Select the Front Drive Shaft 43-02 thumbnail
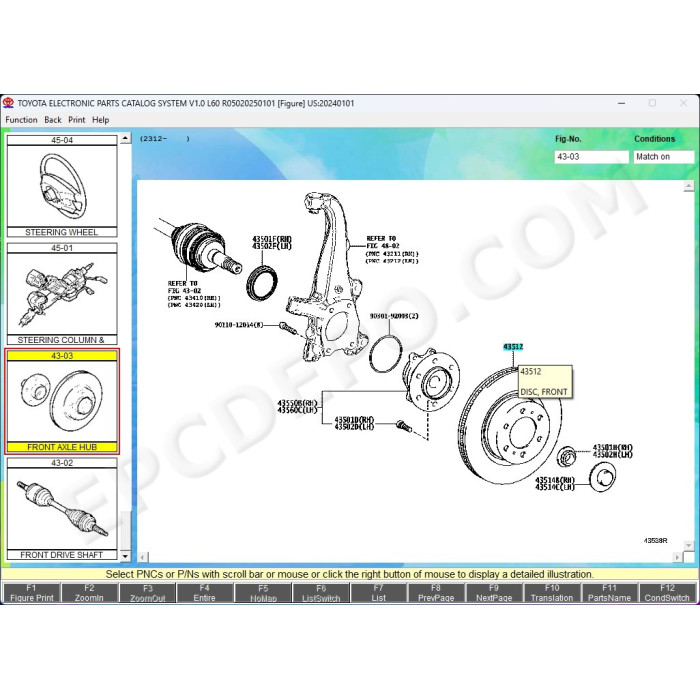700x700 pixels. pyautogui.click(x=62, y=508)
